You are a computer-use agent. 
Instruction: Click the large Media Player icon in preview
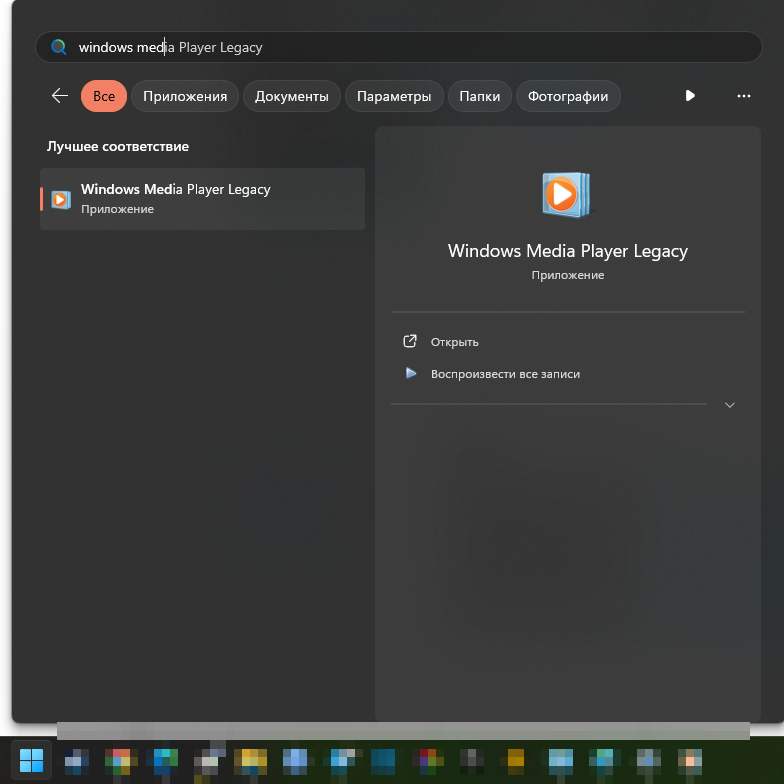click(566, 194)
